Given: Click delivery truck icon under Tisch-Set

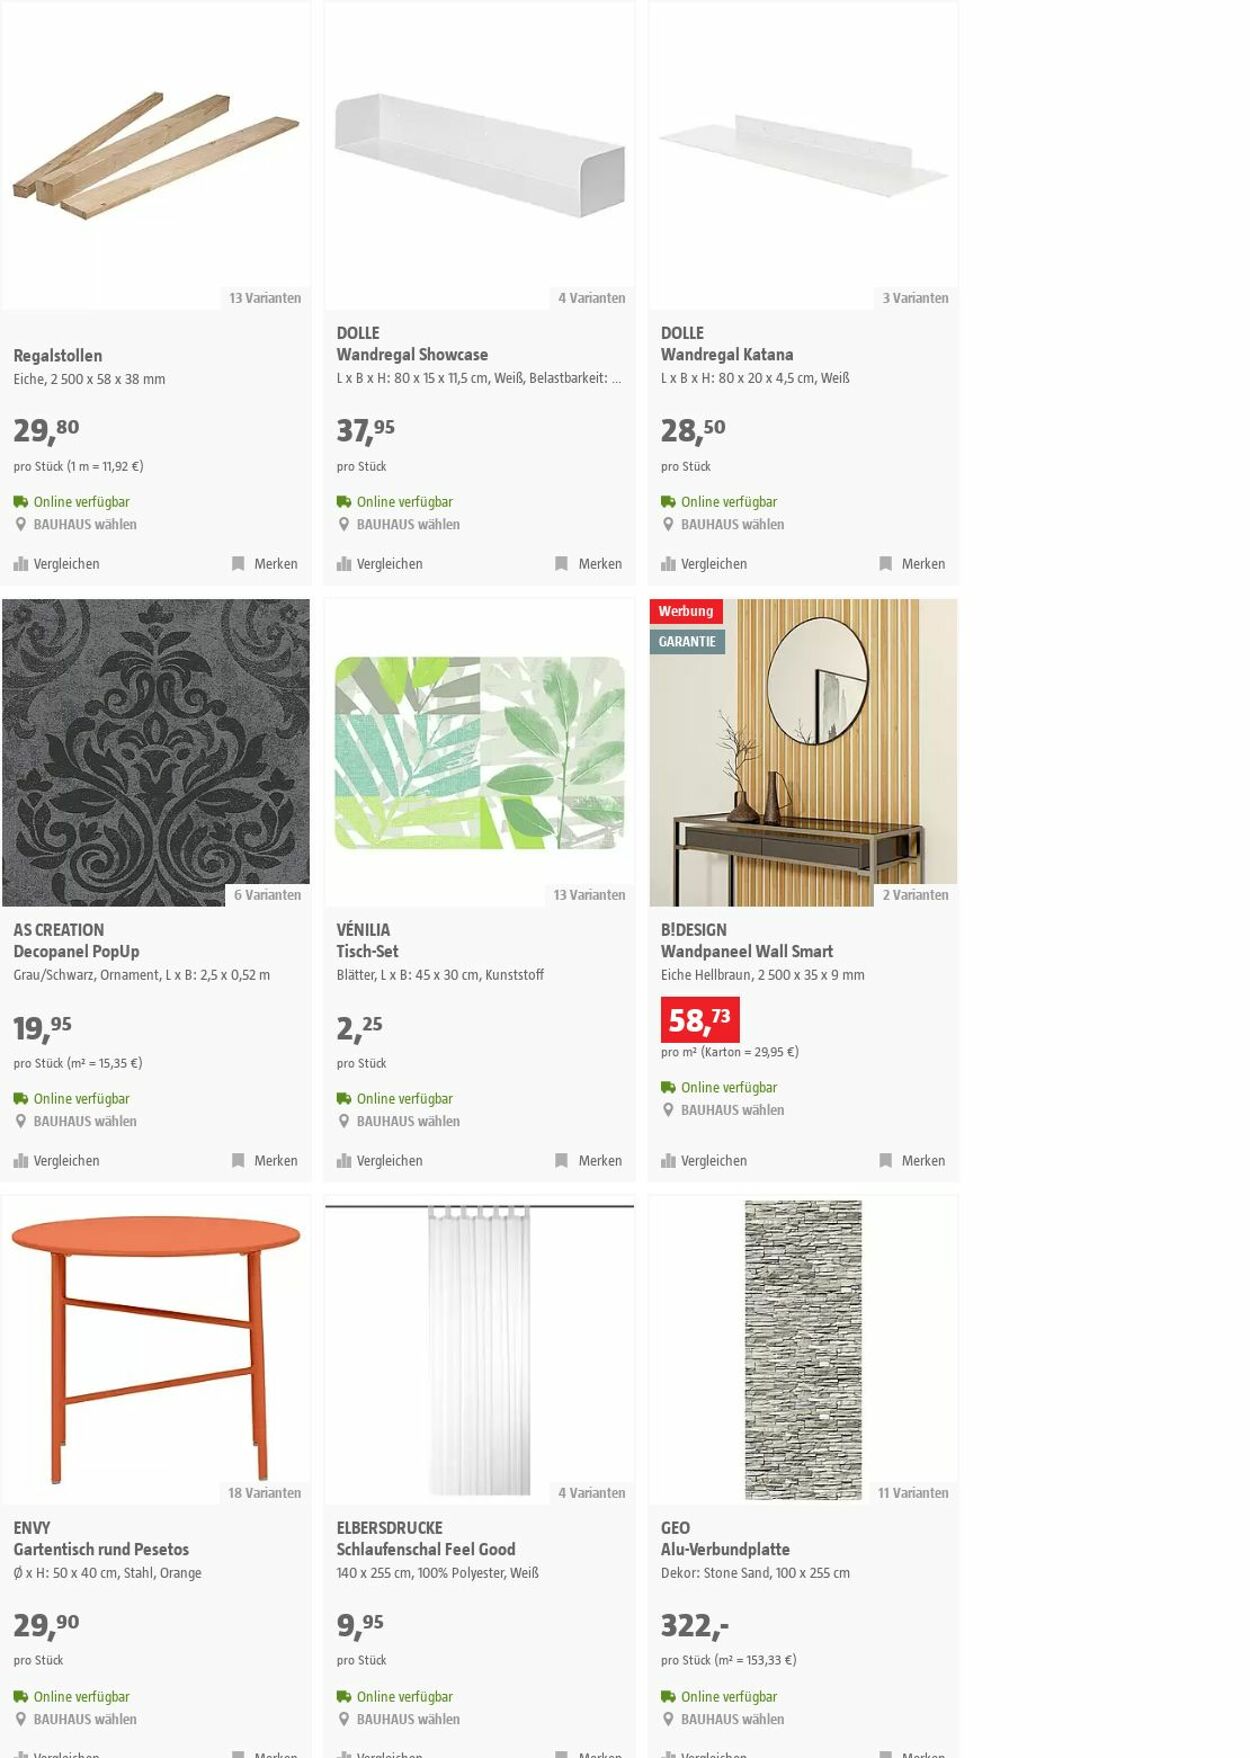Looking at the screenshot, I should pyautogui.click(x=344, y=1098).
